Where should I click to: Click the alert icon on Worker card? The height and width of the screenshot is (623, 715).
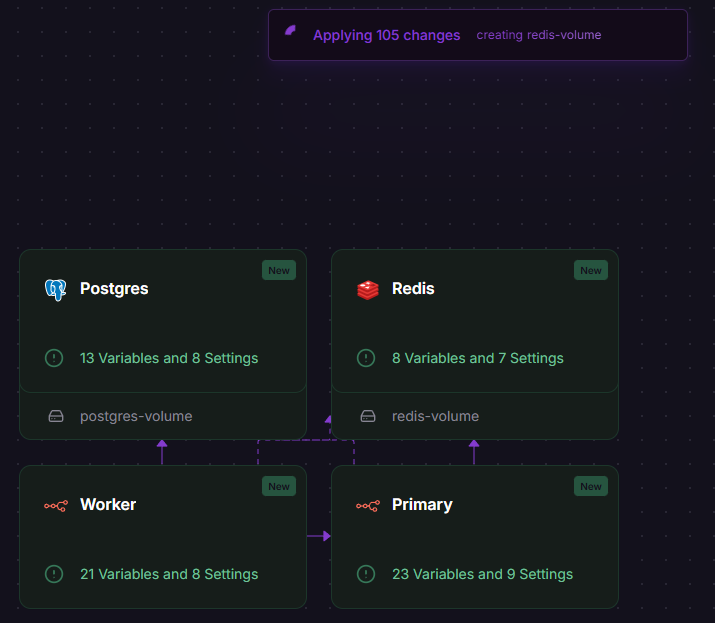(x=54, y=574)
